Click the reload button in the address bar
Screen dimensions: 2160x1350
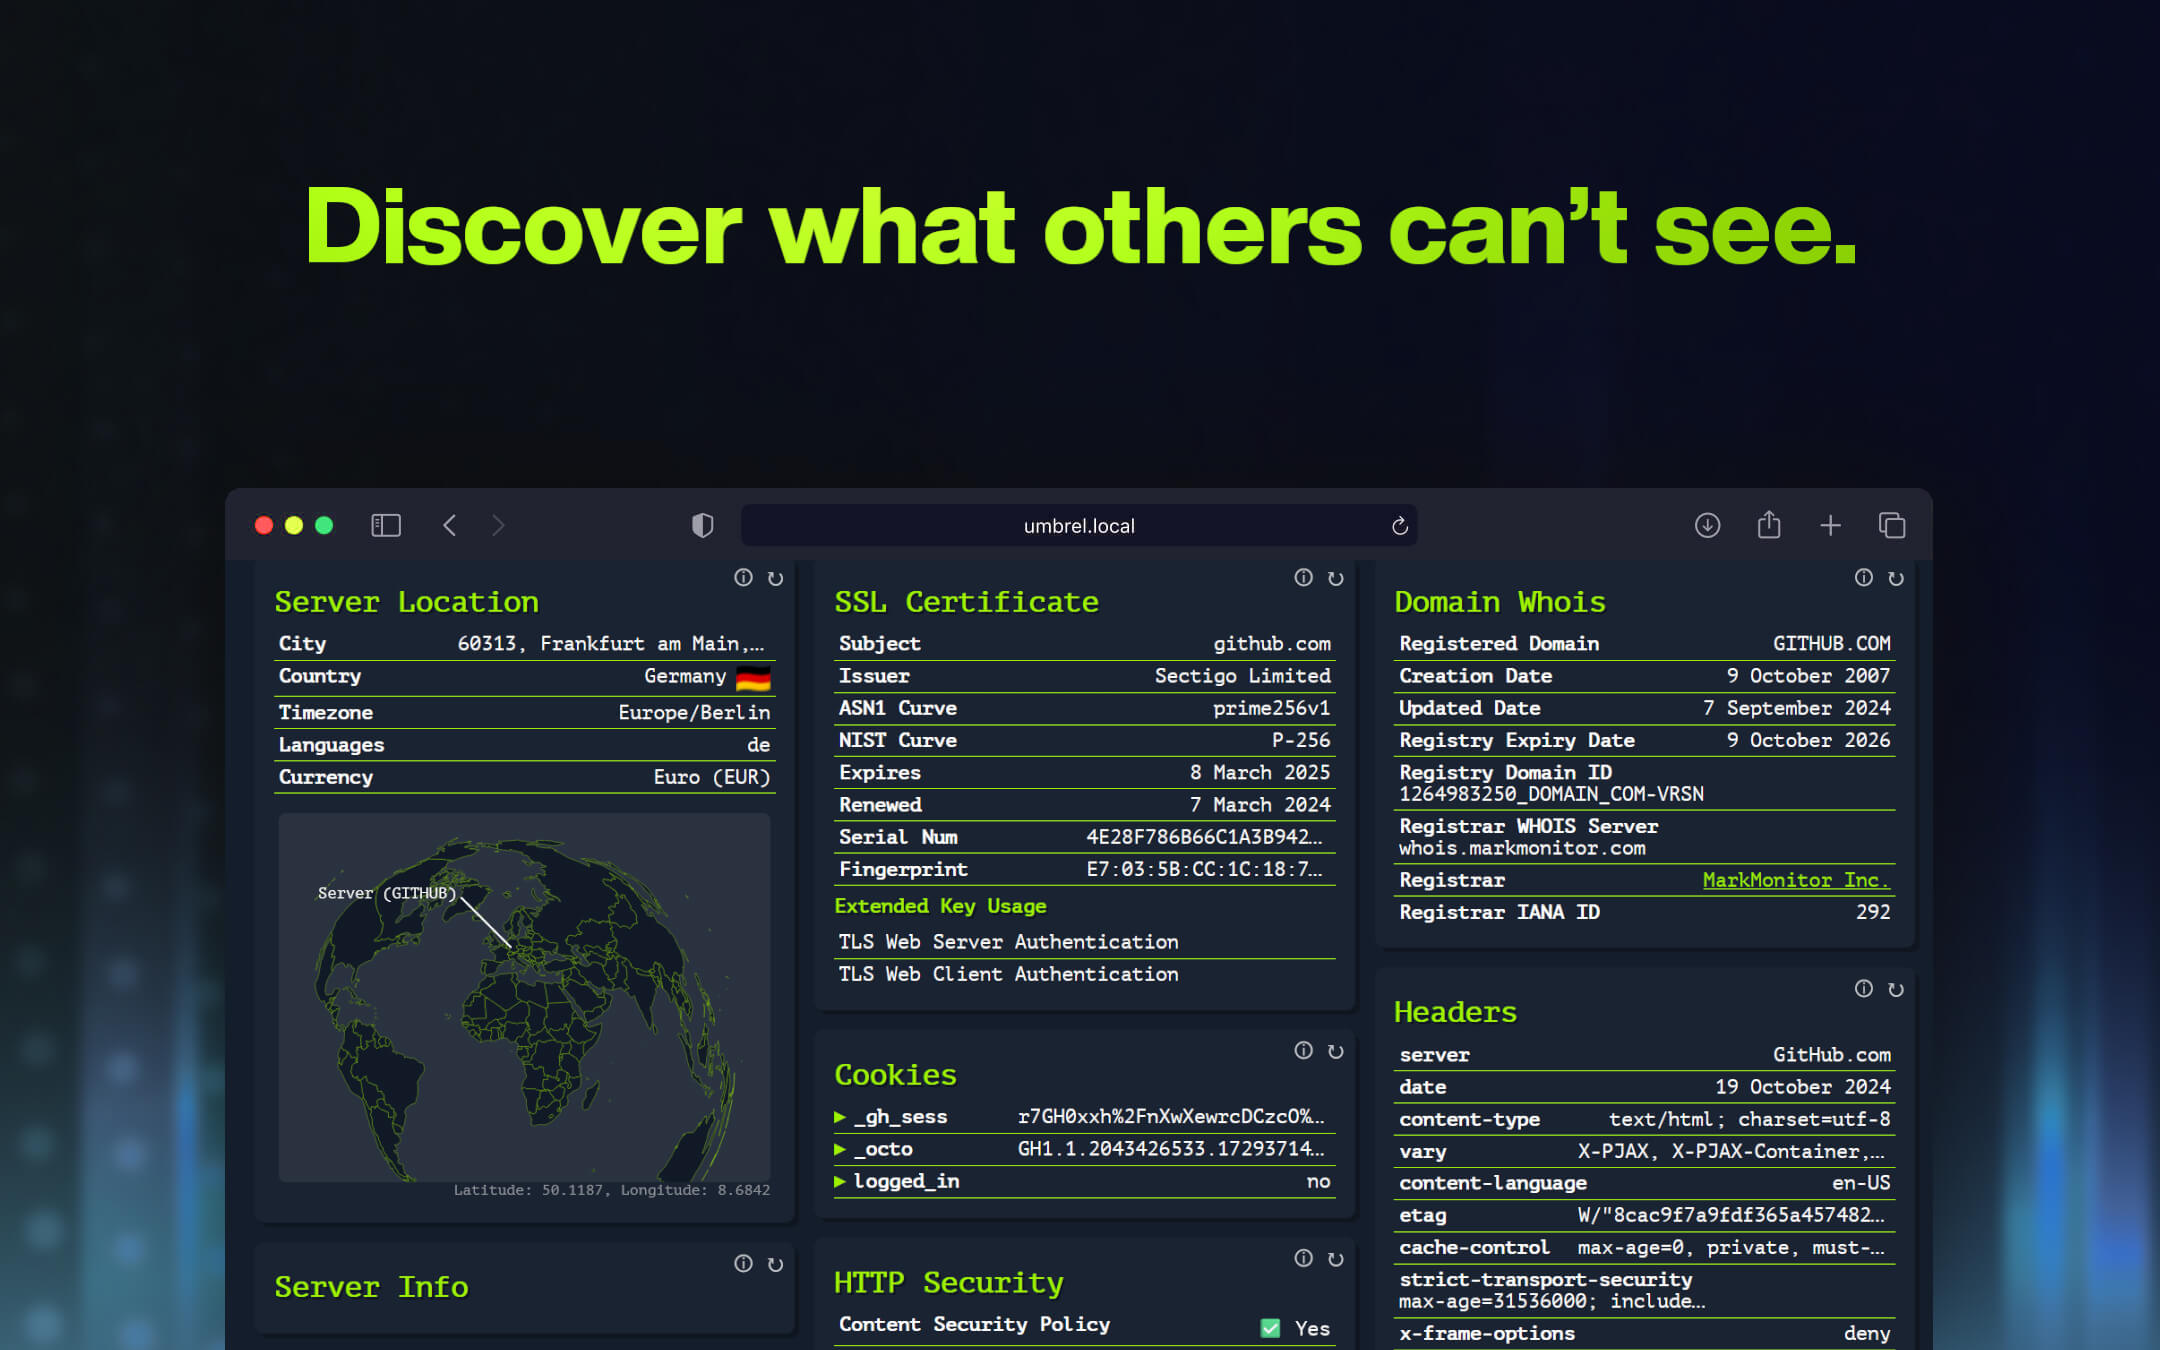[1398, 525]
